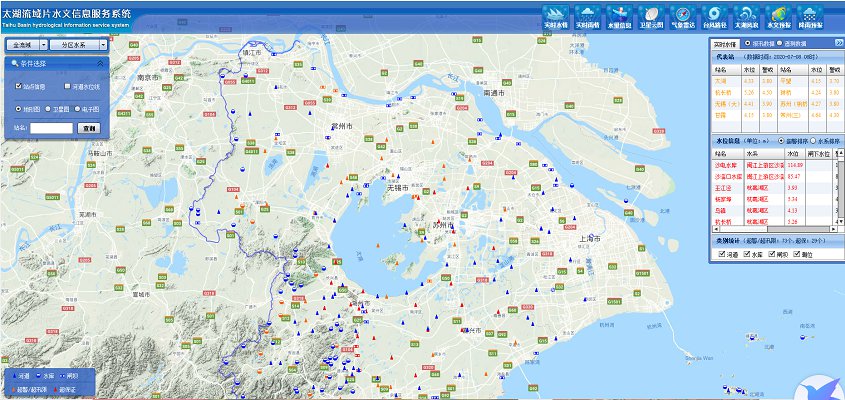Click inside the 站名 input field
The image size is (845, 400).
click(x=51, y=128)
